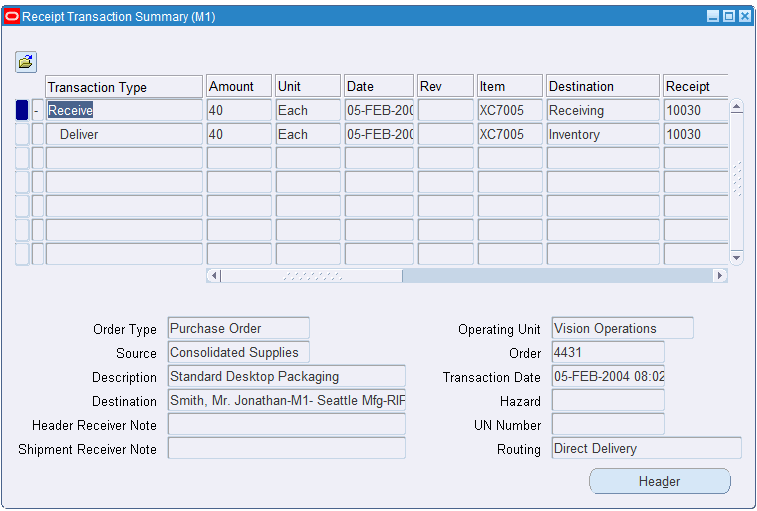Click the vertical scrollbar up arrow
This screenshot has width=757, height=511.
point(736,107)
